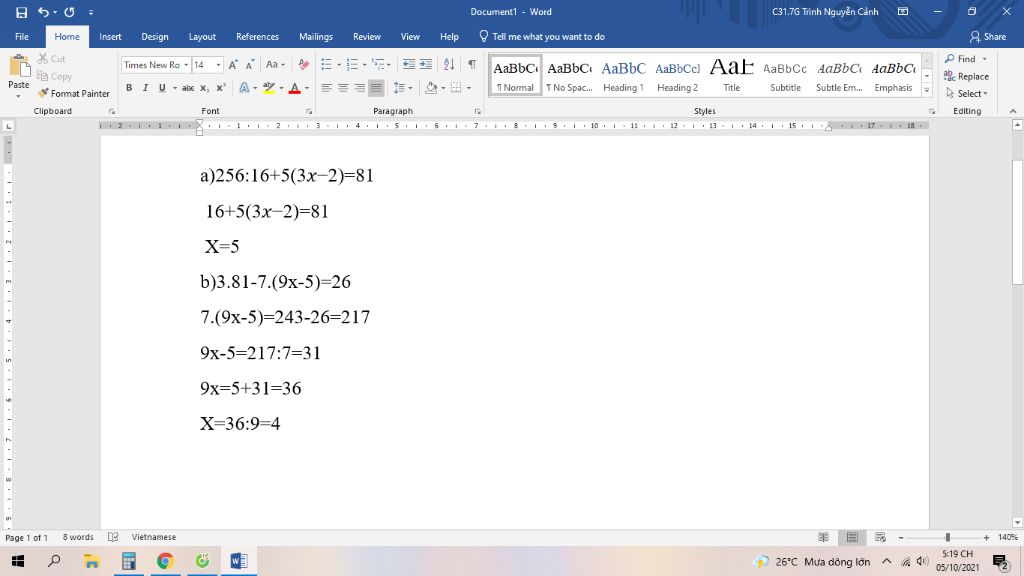Align text right
Viewport: 1024px width, 576px height.
coord(360,88)
